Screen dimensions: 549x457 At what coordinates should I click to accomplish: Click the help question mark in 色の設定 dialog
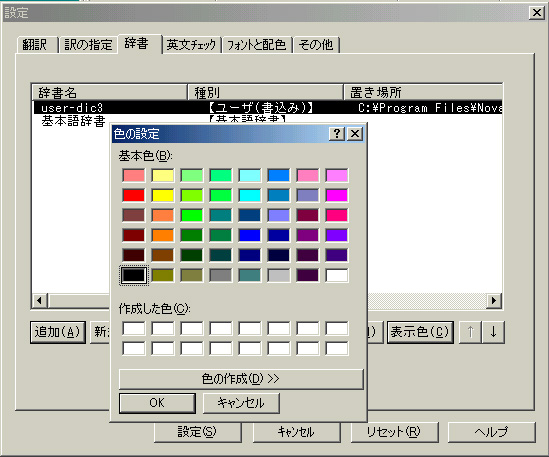(337, 133)
